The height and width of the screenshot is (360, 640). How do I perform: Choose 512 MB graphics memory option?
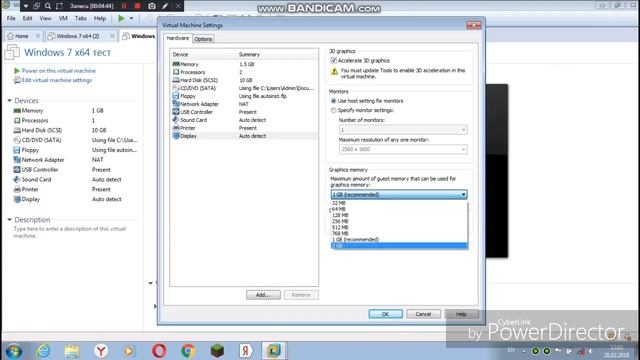point(399,227)
